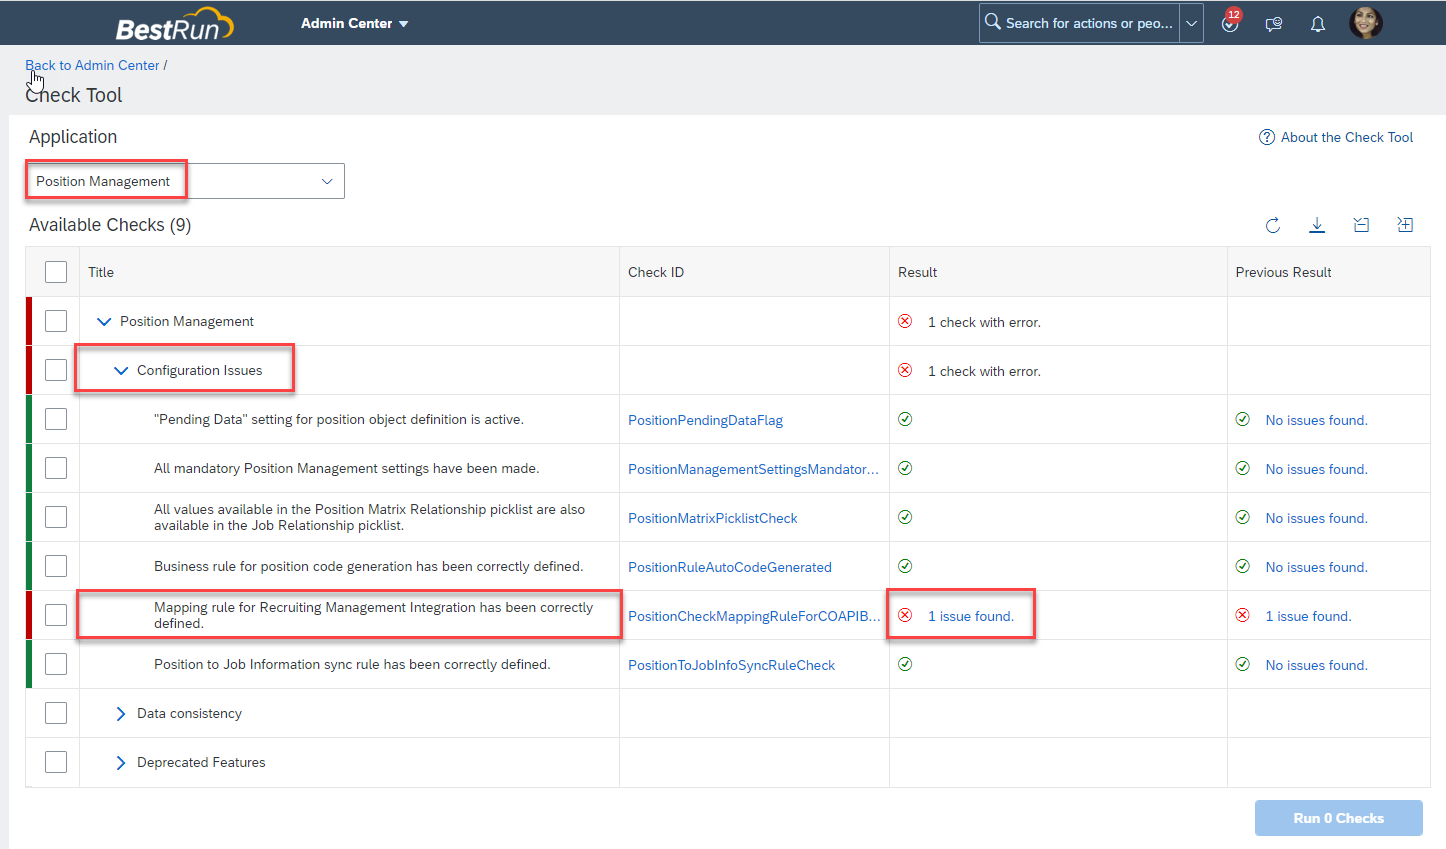The width and height of the screenshot is (1446, 849).
Task: Open No issues found link for PositionToJobInfoSyncRuleCheck
Action: tap(1316, 665)
